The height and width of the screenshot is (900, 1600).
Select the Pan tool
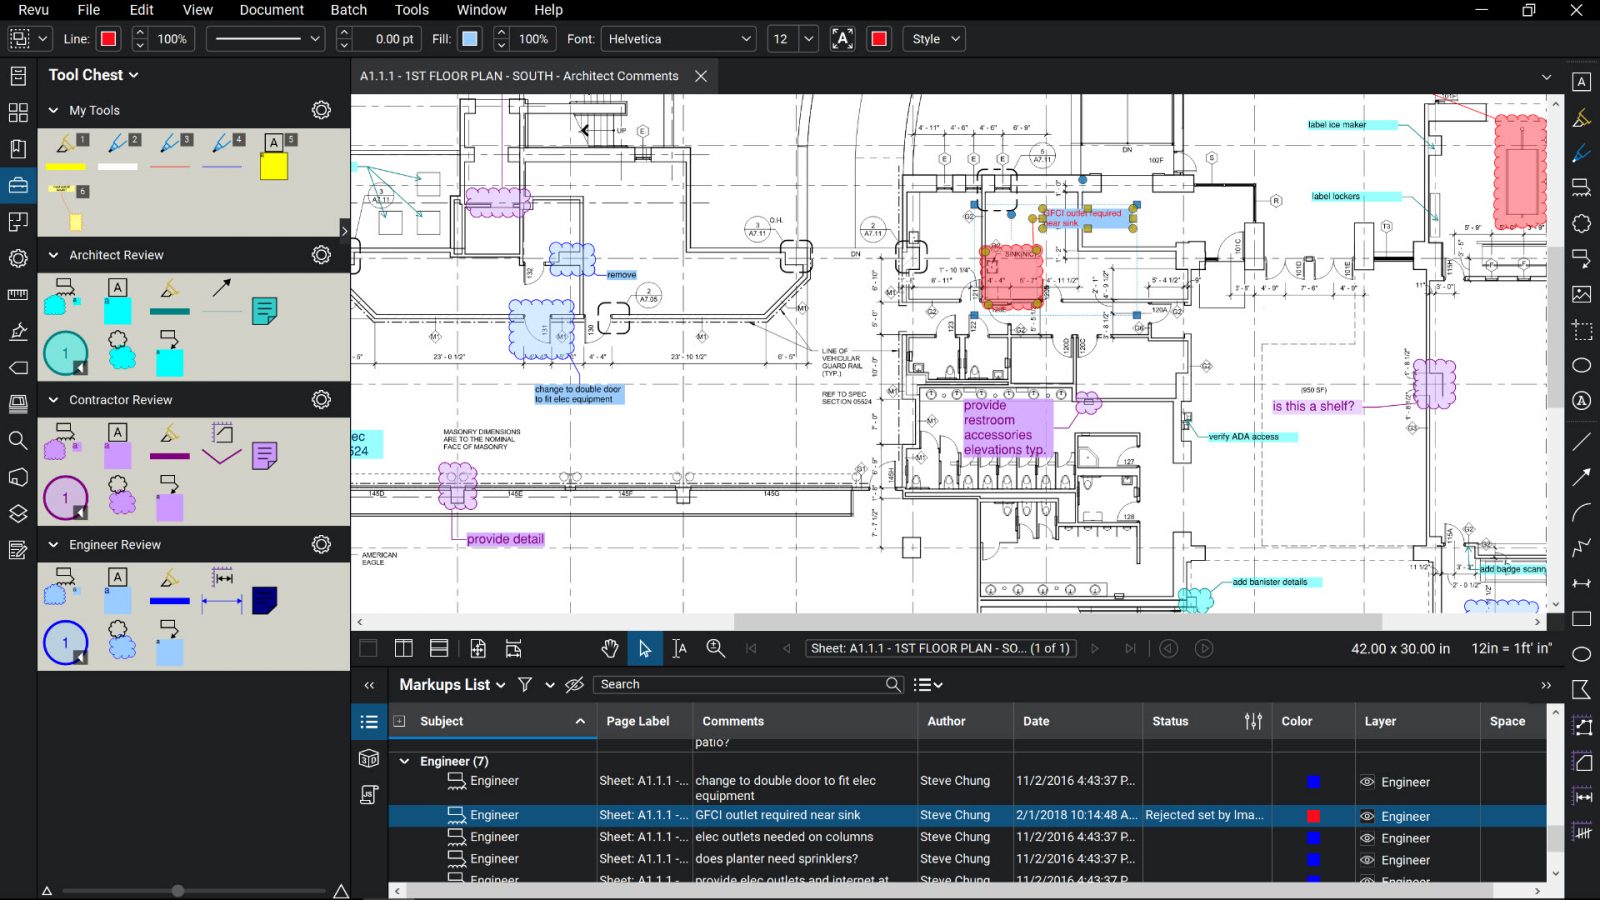(x=610, y=648)
